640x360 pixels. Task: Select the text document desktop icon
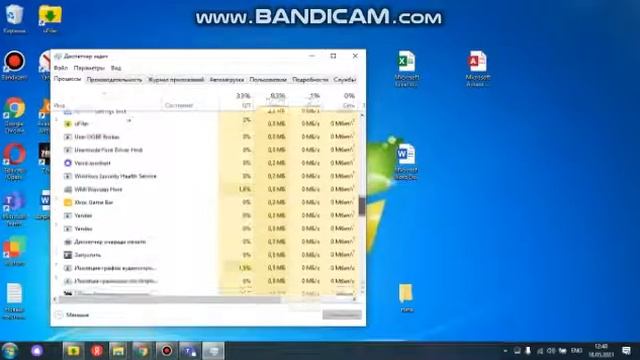coord(14,301)
